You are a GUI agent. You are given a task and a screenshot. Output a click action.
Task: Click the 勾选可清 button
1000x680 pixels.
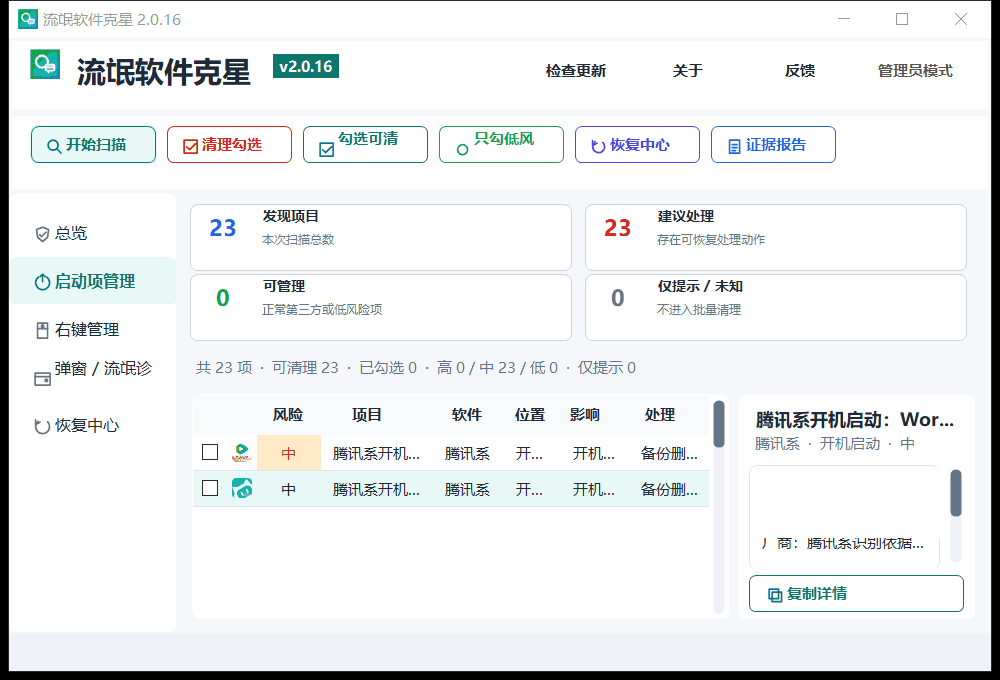tap(365, 145)
